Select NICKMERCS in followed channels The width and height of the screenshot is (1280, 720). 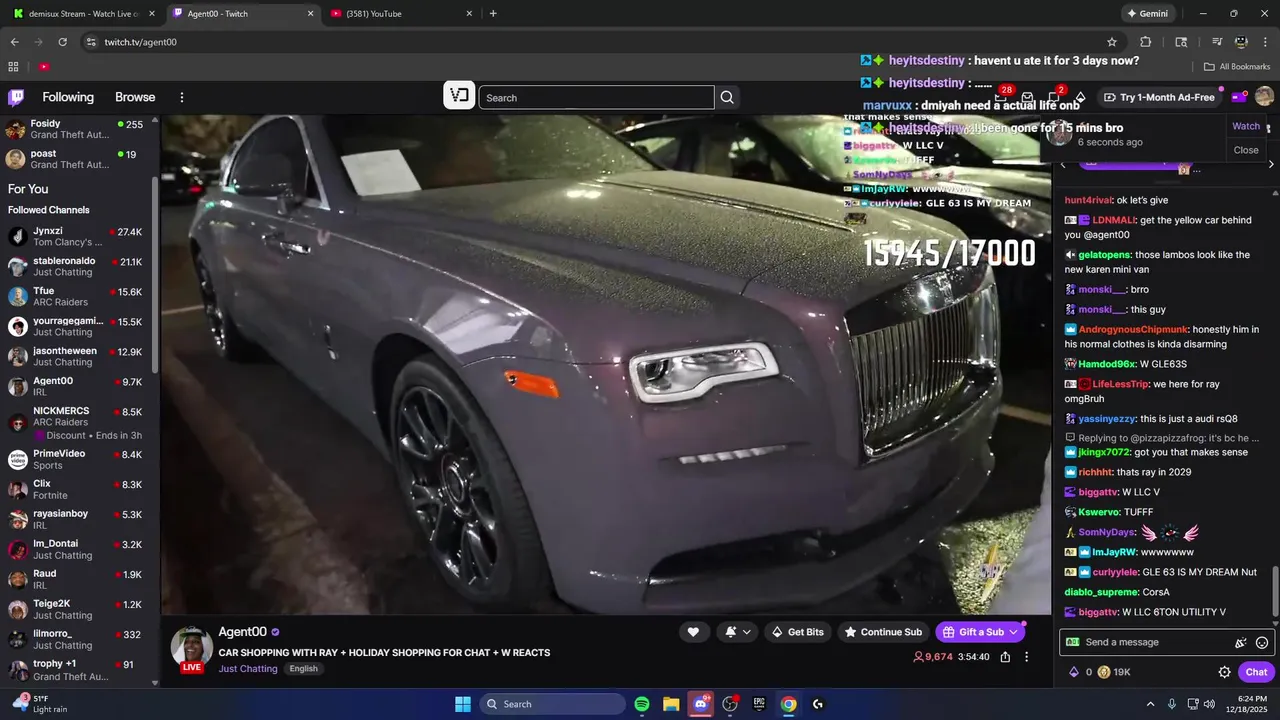coord(76,423)
